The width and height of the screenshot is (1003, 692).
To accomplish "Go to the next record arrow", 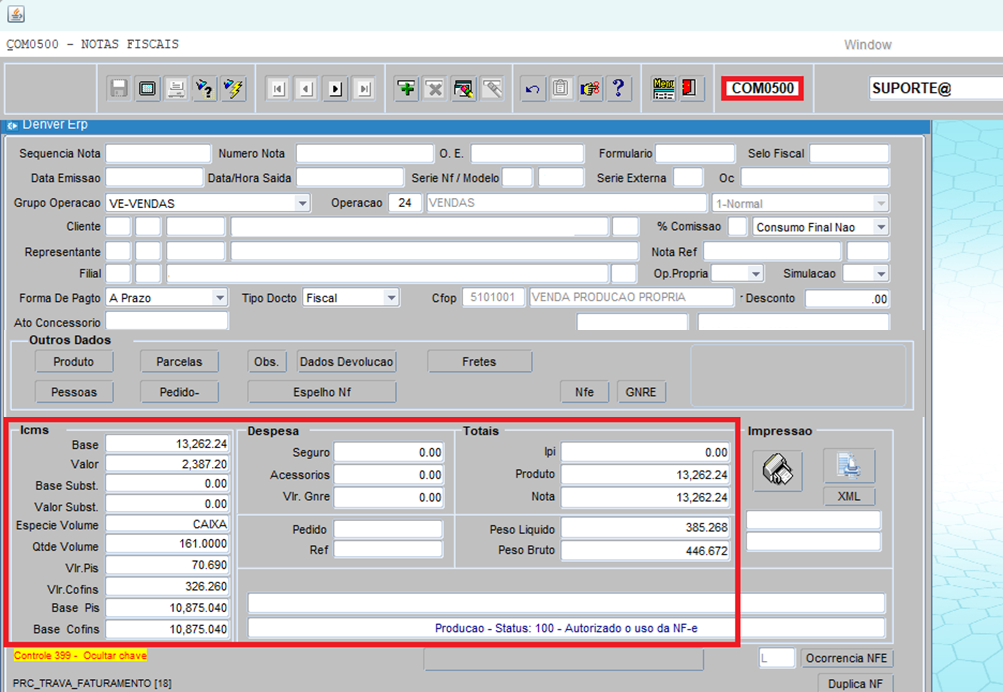I will tap(336, 89).
